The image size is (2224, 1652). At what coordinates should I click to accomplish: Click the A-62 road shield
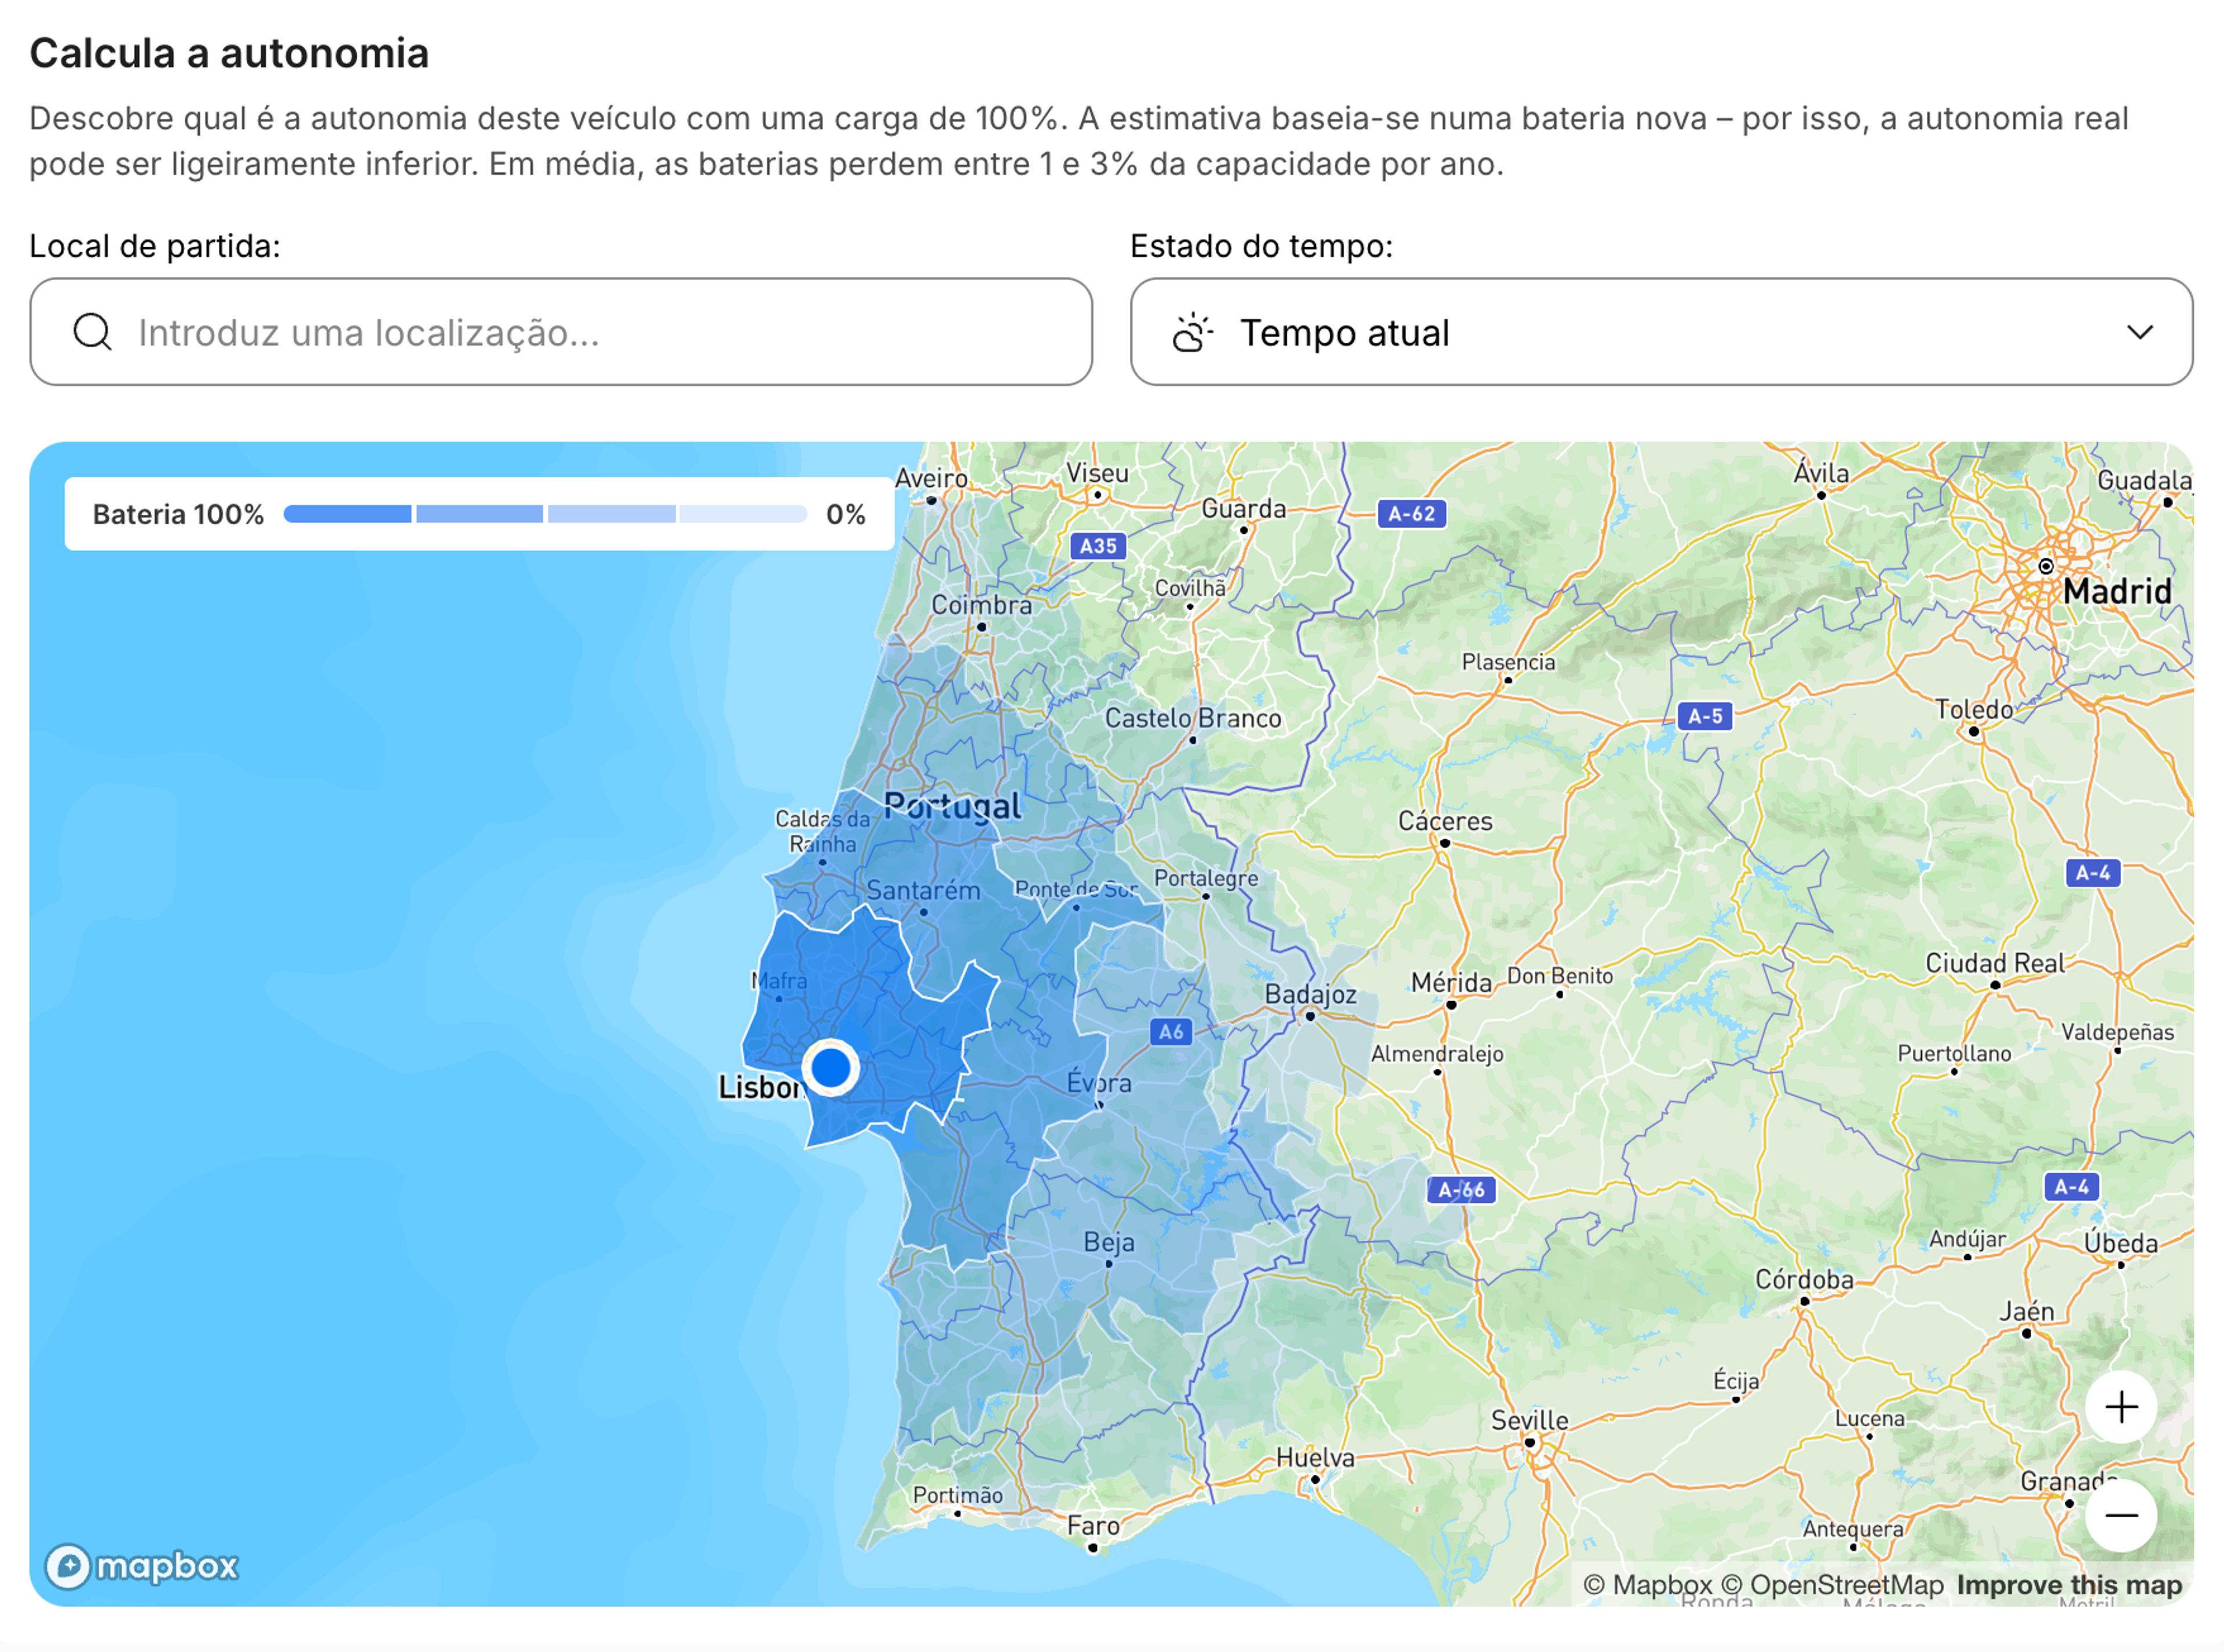[1411, 514]
